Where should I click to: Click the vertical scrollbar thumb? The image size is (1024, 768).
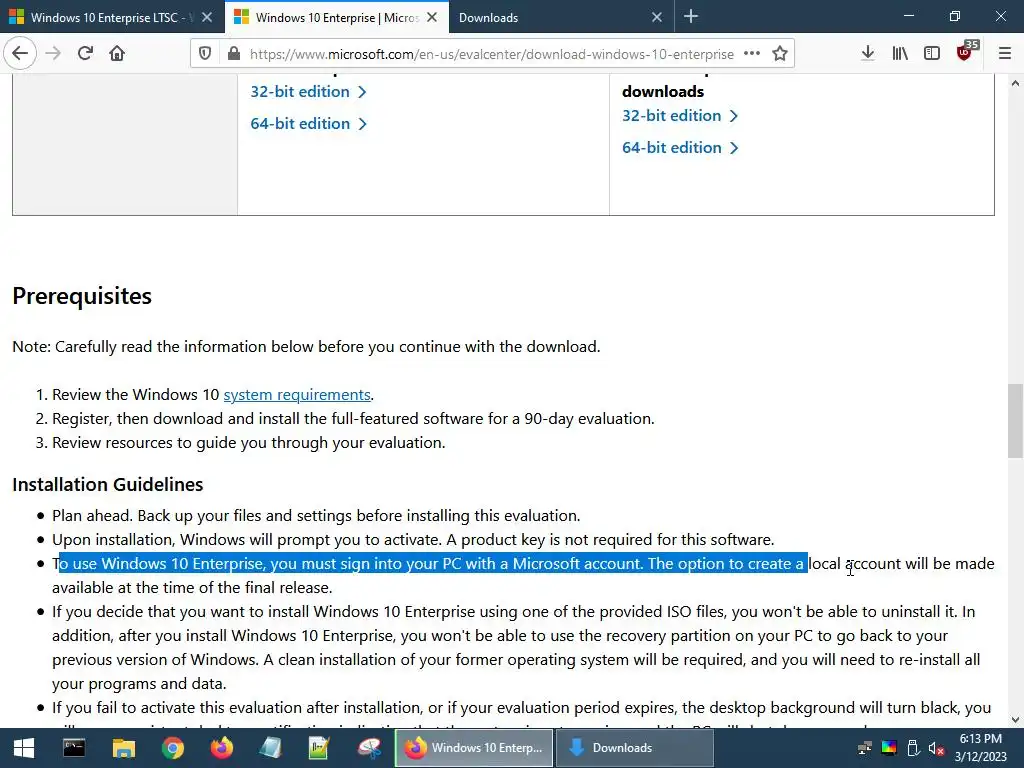point(1015,421)
